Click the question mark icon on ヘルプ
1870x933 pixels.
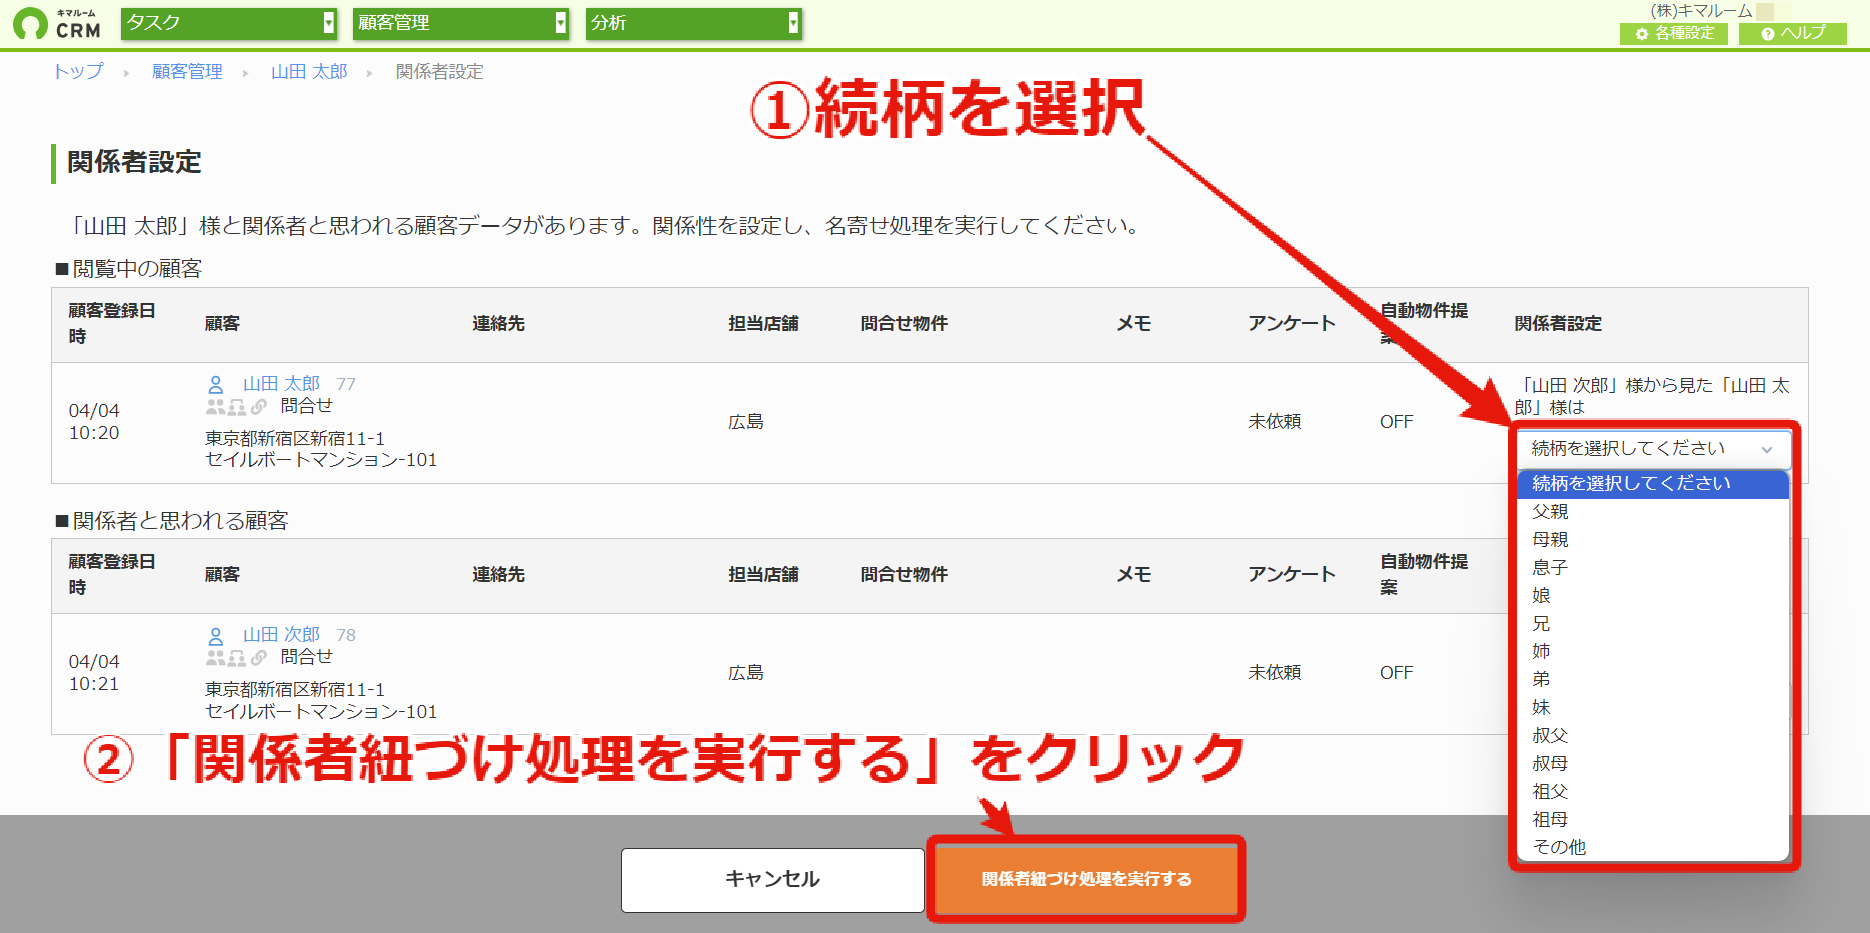point(1768,34)
